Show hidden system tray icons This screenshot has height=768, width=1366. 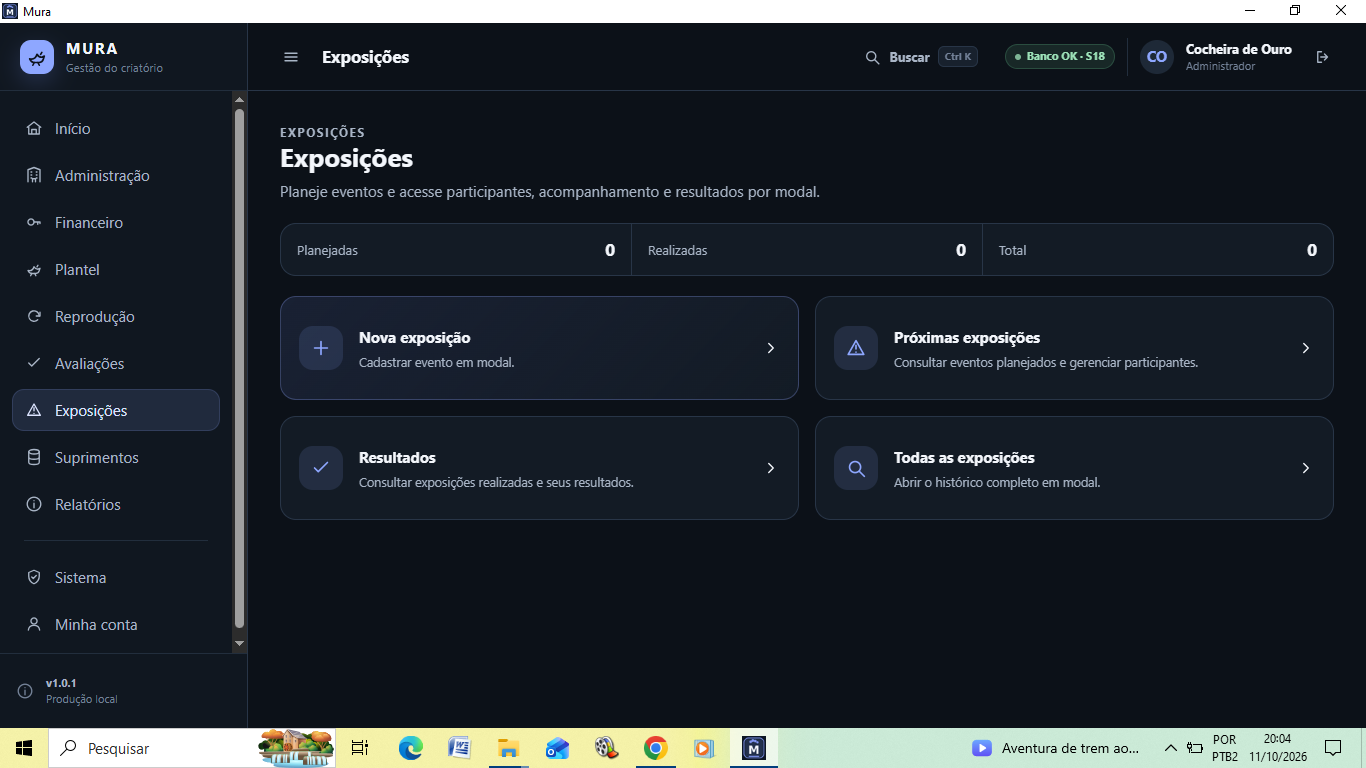1170,748
